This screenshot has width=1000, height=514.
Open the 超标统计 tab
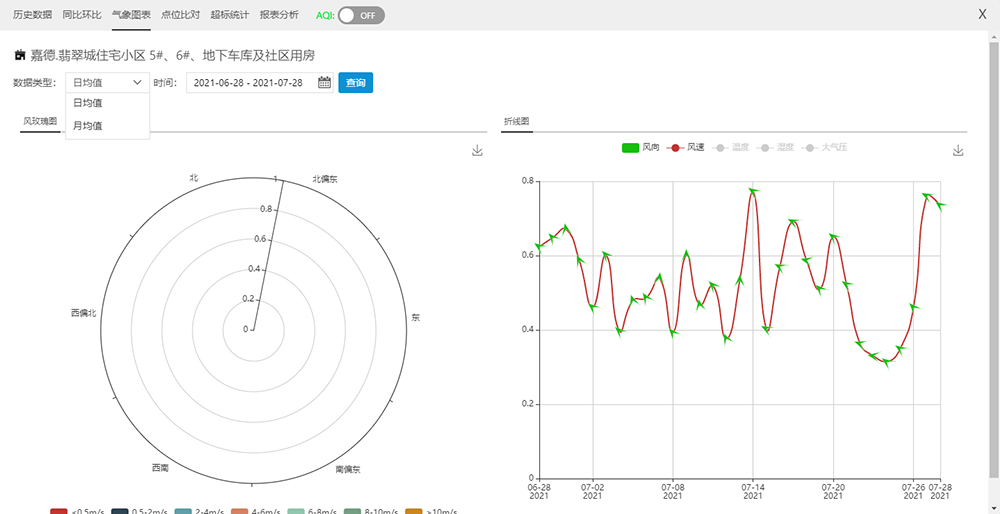[x=230, y=15]
